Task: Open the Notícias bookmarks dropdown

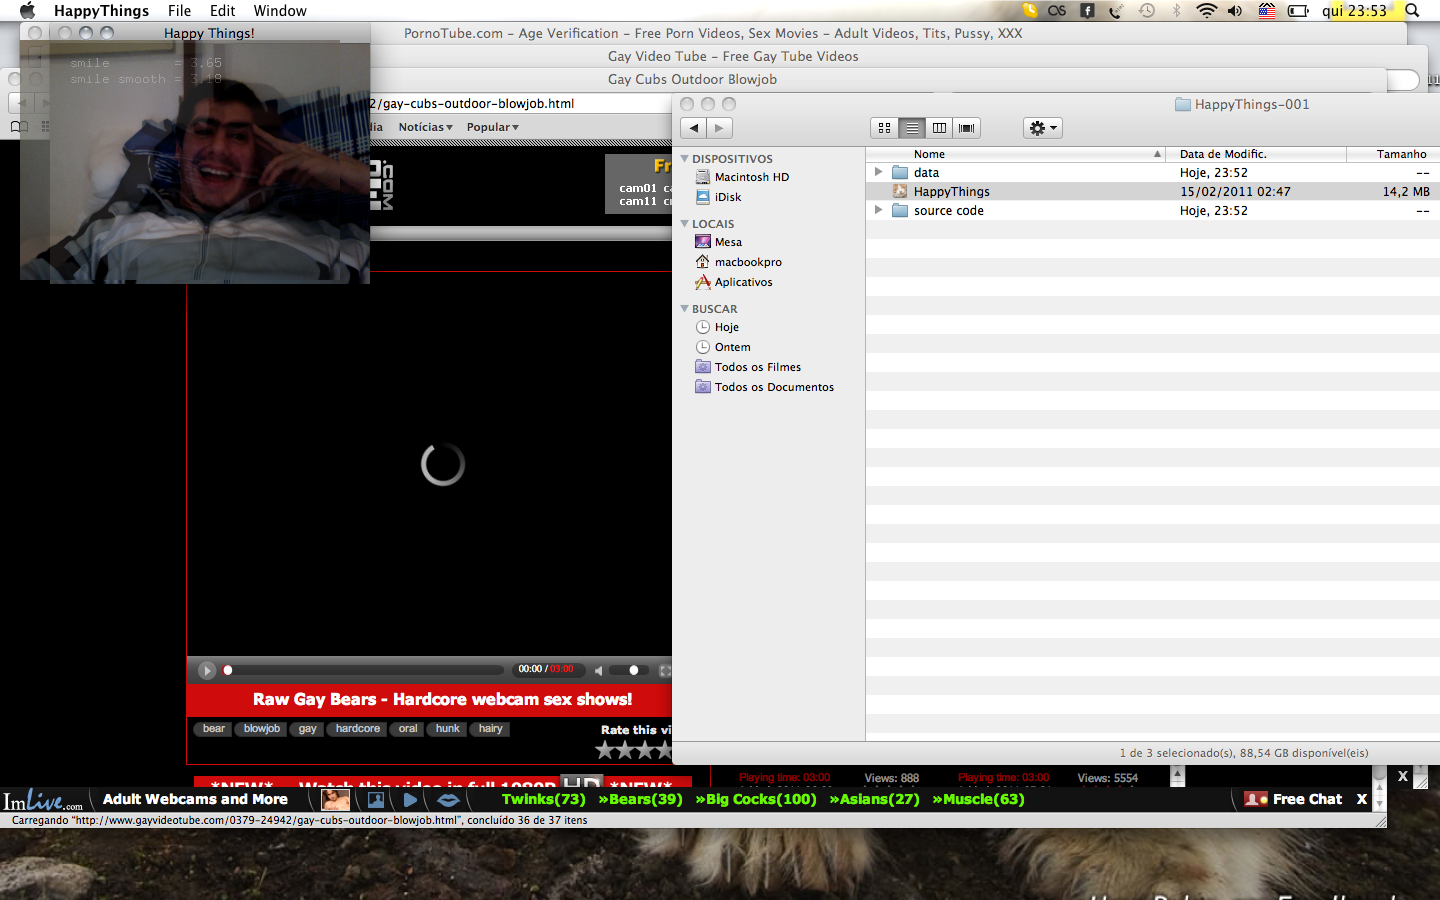Action: coord(425,127)
